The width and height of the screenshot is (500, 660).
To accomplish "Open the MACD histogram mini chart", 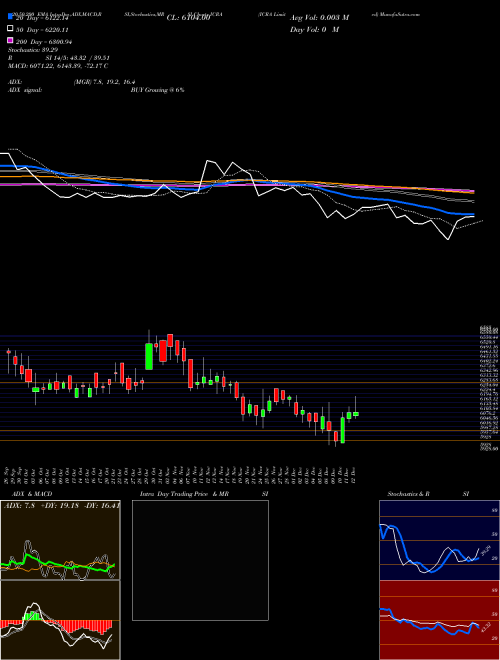I will 60,620.
